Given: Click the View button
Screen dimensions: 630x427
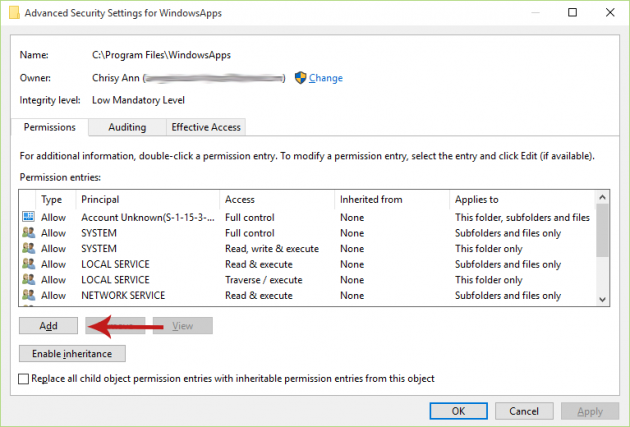Looking at the screenshot, I should click(x=182, y=326).
